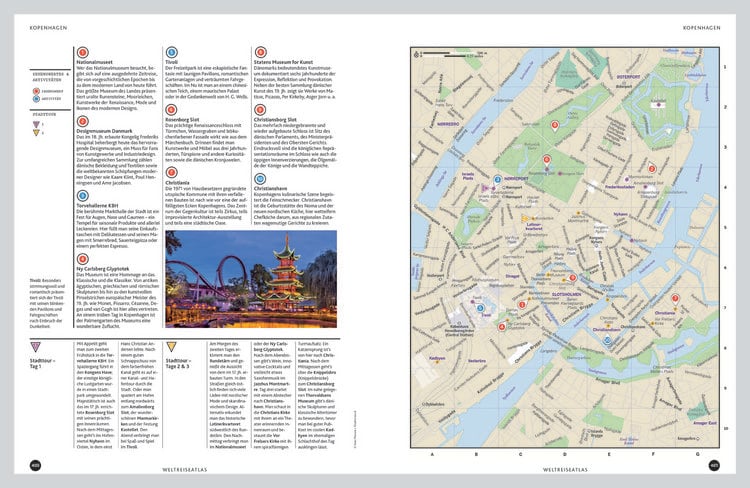Click the Kastellet label on the map
The height and width of the screenshot is (488, 750).
[659, 100]
